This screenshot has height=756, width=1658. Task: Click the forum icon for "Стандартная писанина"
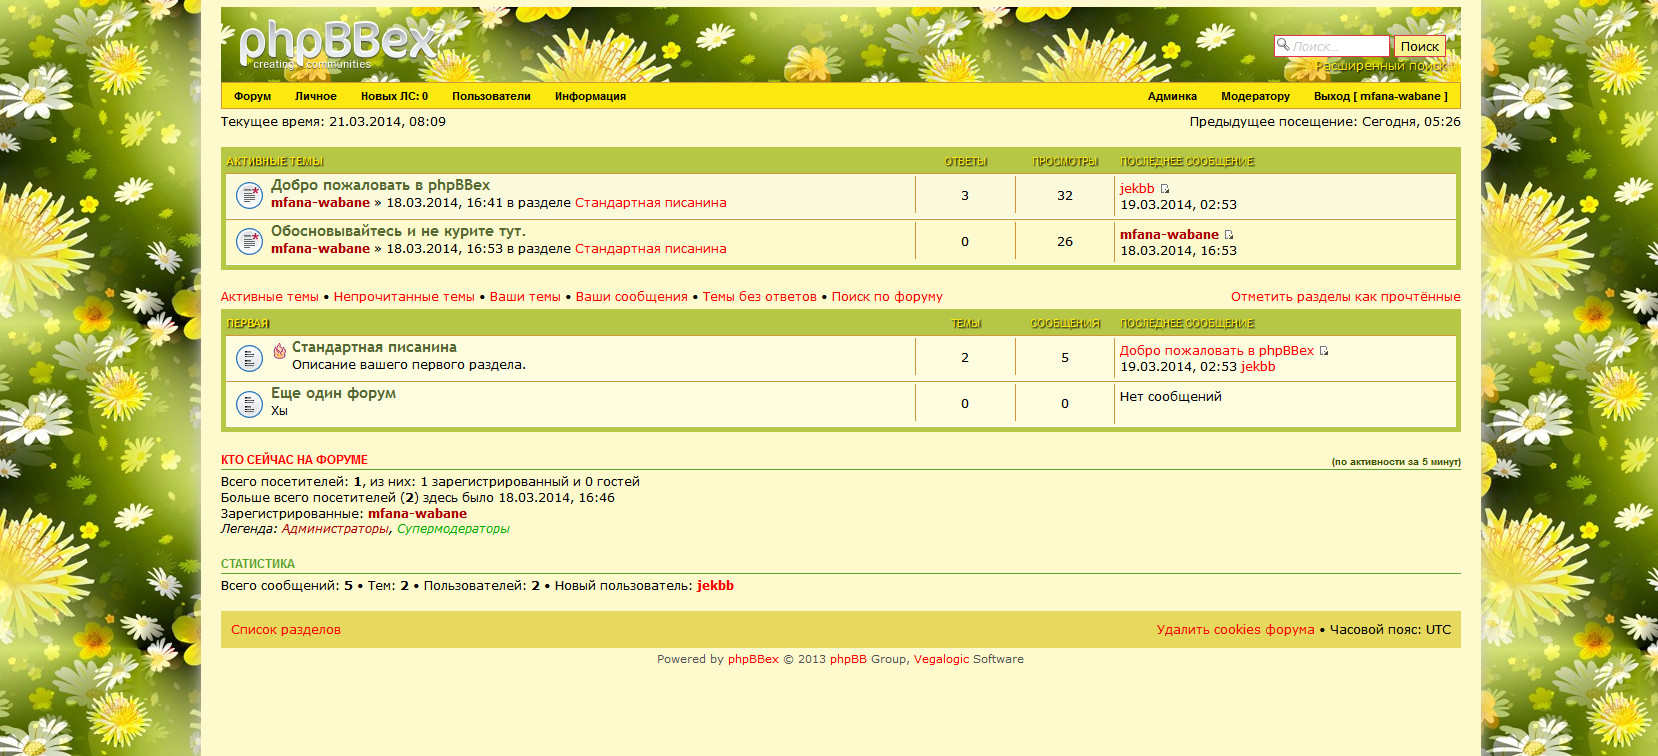[249, 357]
